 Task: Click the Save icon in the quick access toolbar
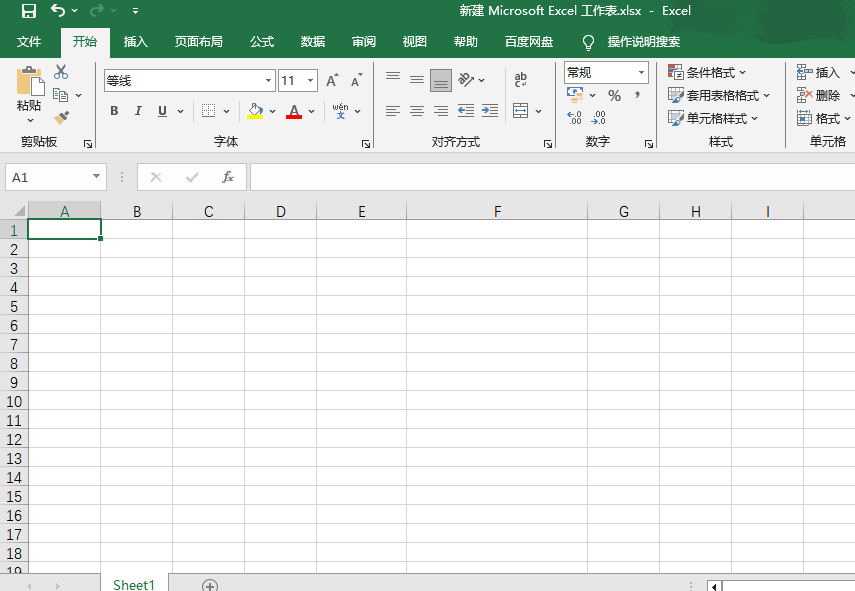[x=28, y=11]
